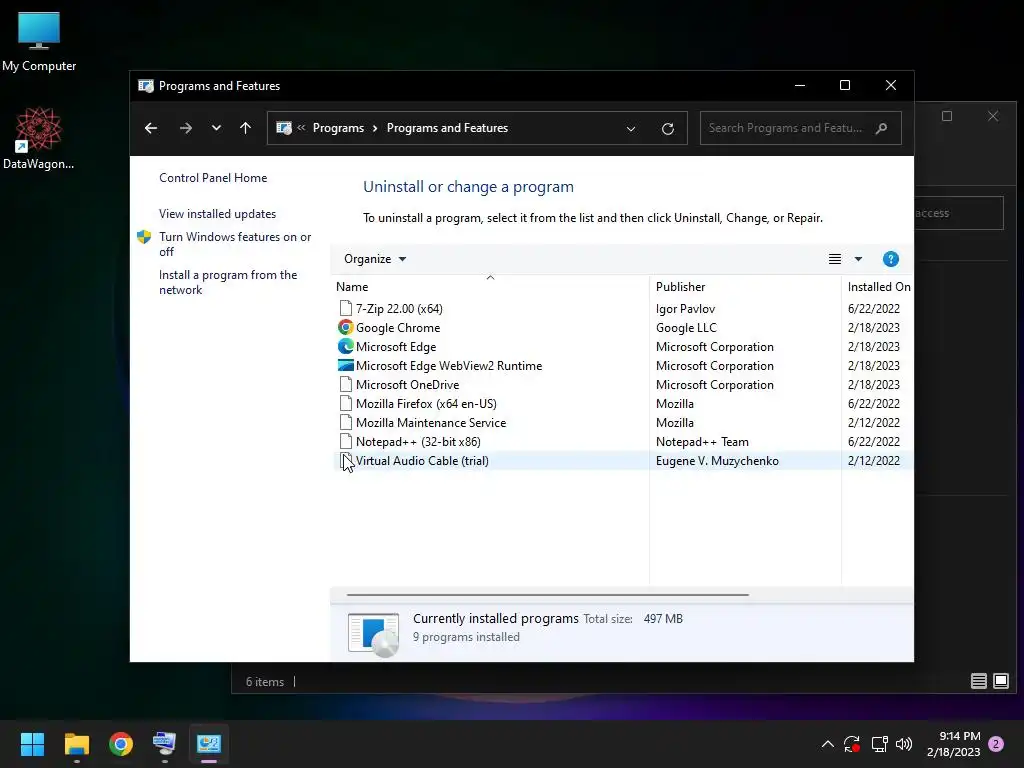Click the change view list icon

point(835,259)
